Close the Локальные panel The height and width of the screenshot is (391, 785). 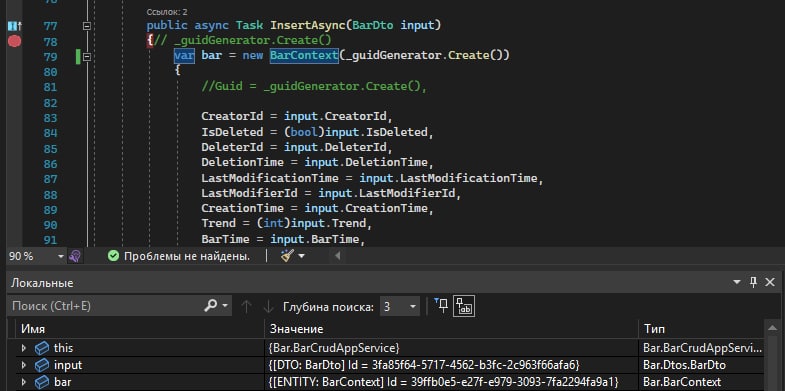tap(770, 282)
